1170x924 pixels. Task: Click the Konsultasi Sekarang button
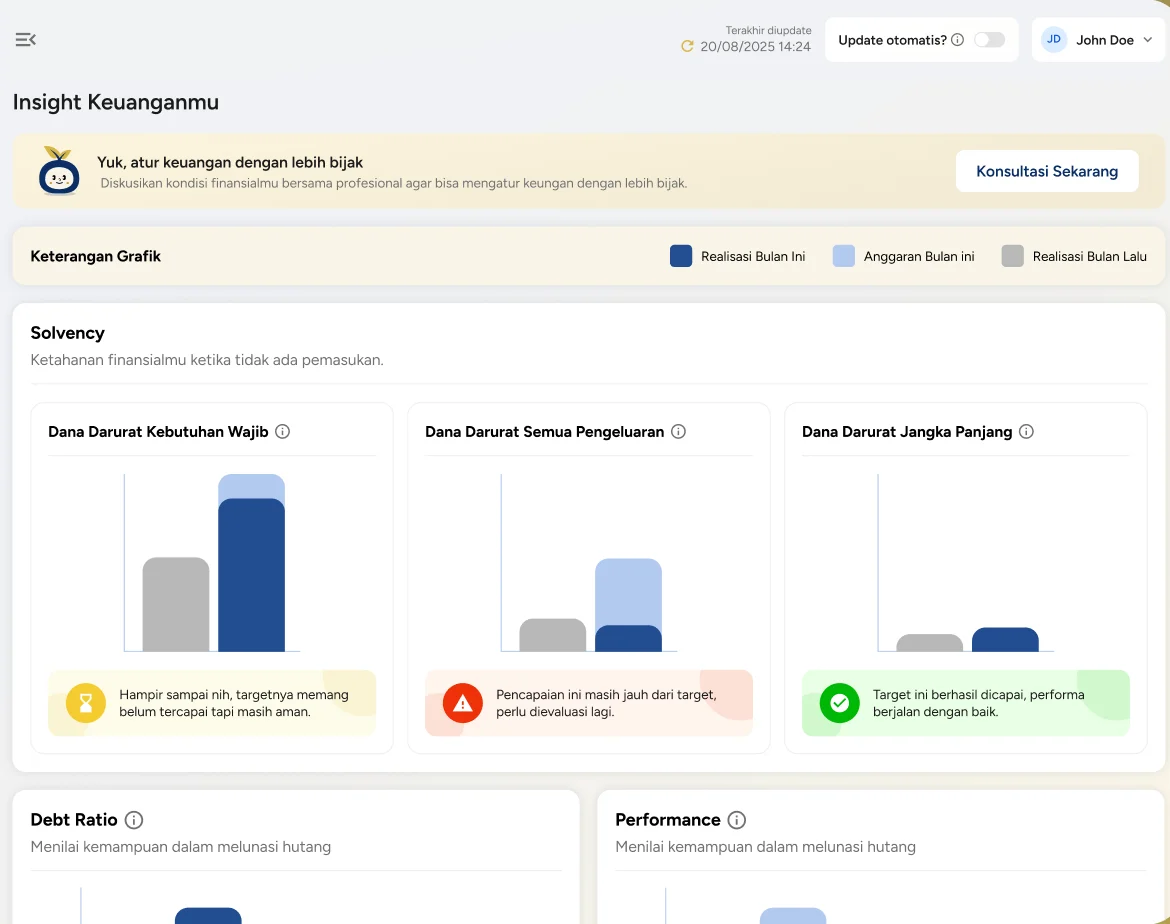(1047, 171)
